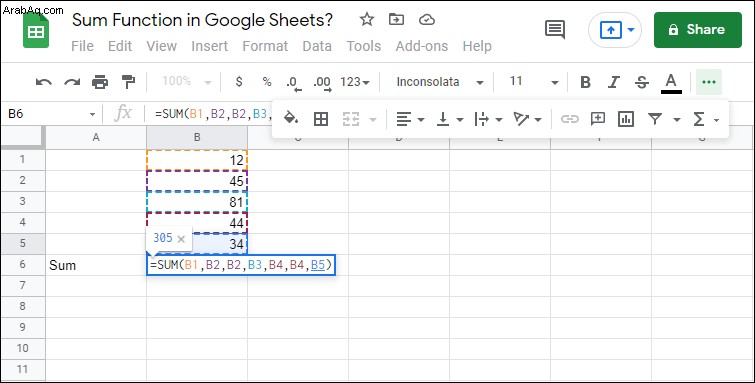Toggle Bold formatting
Viewport: 755px width, 383px height.
(585, 82)
